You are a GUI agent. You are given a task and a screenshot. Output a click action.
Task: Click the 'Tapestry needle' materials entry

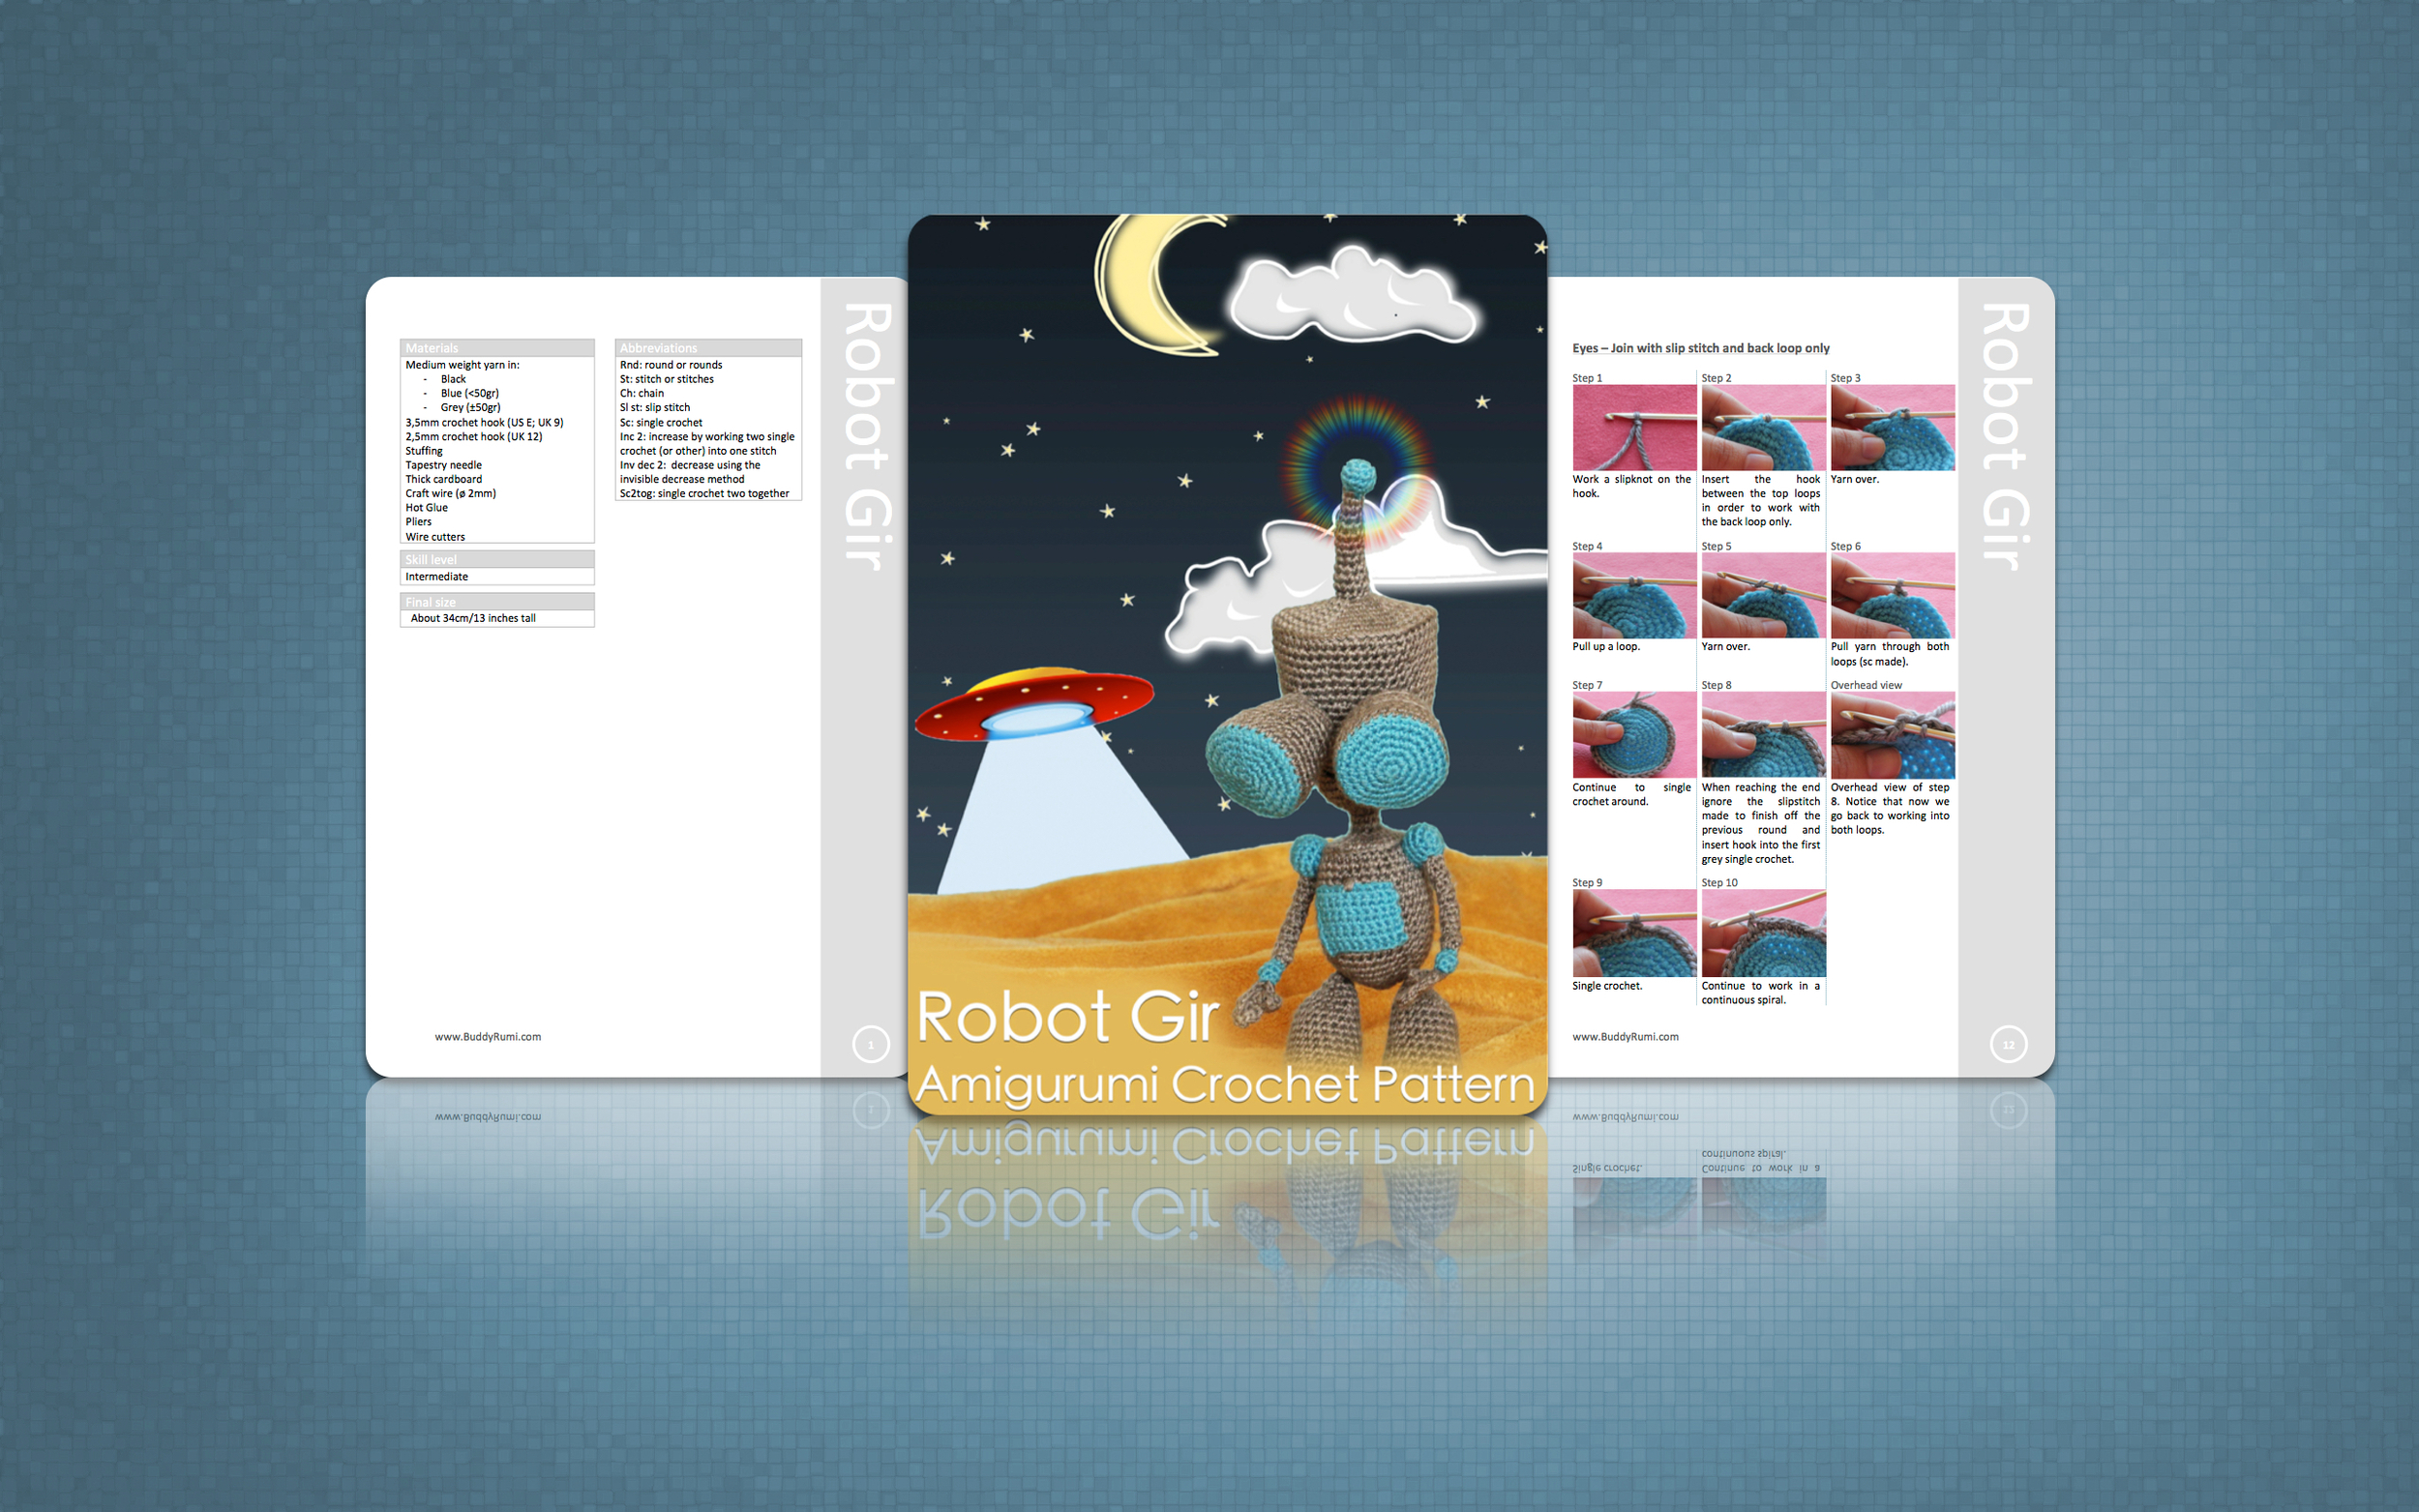444,465
